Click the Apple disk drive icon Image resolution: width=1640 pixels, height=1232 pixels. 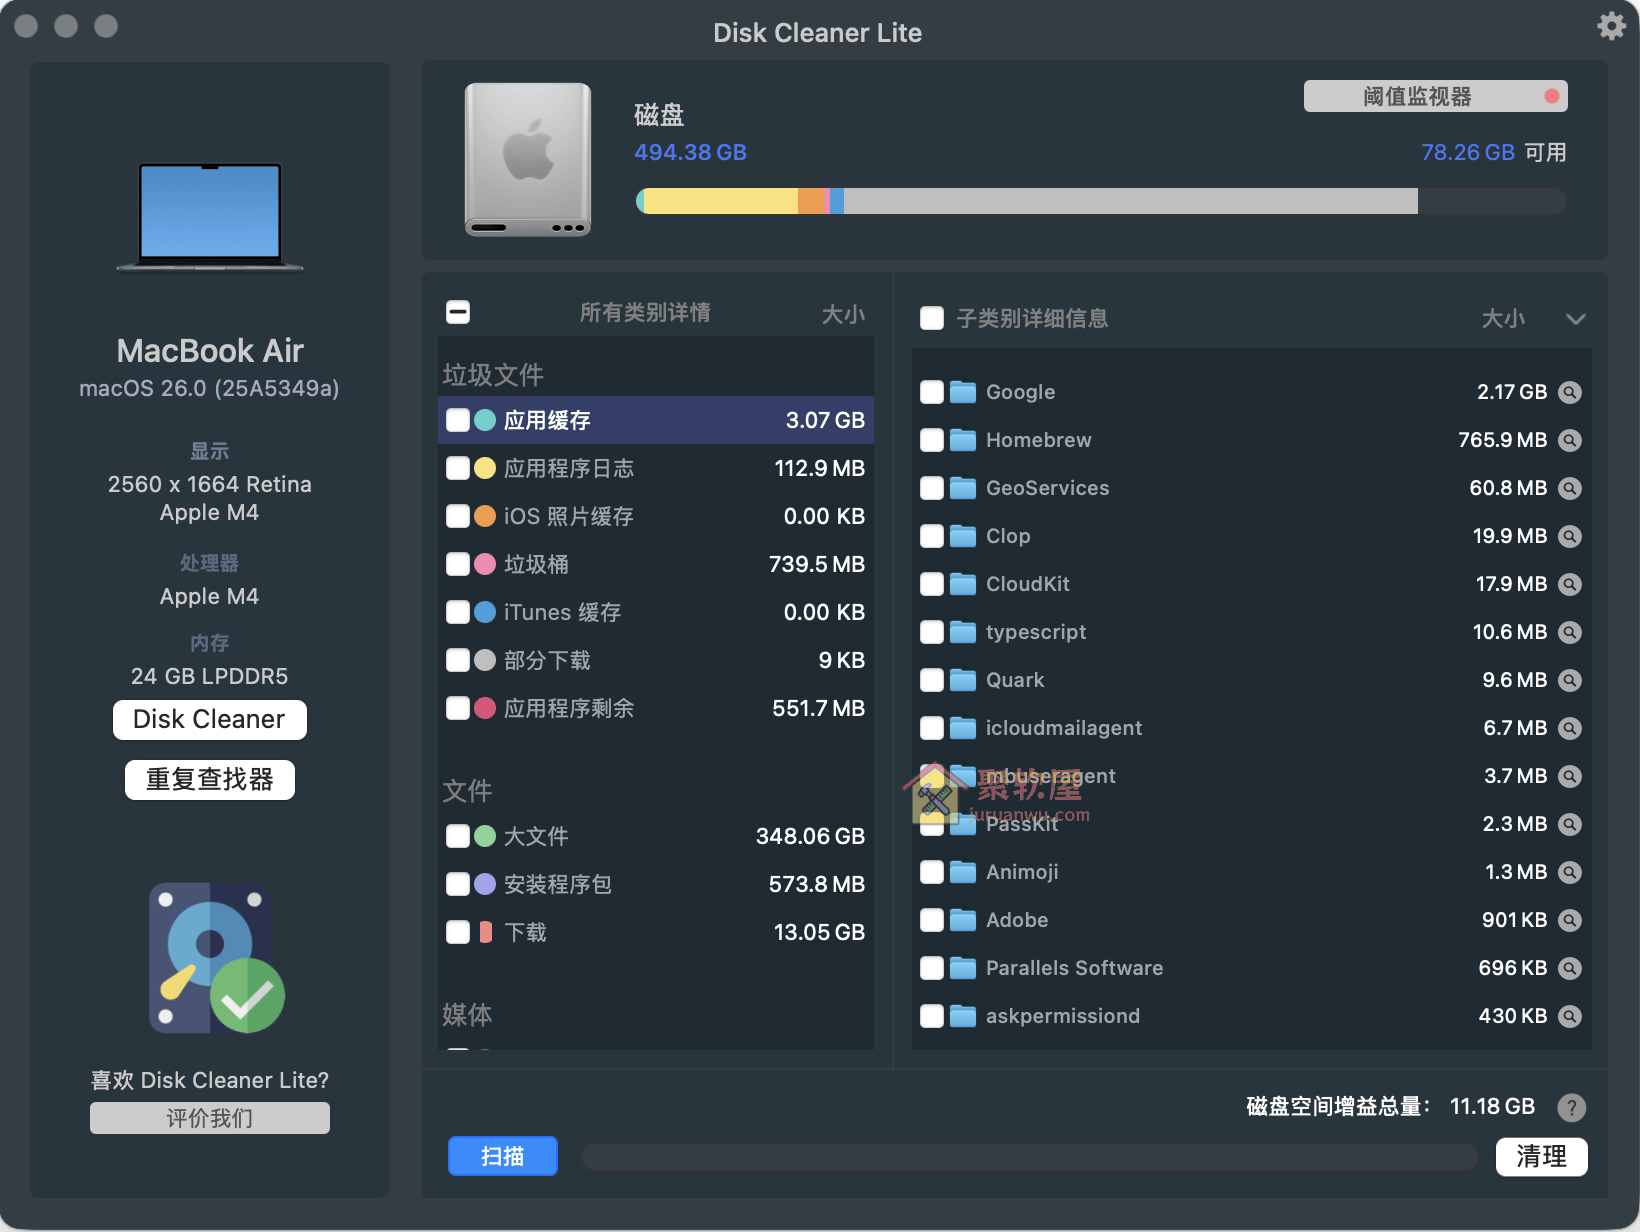pyautogui.click(x=527, y=160)
